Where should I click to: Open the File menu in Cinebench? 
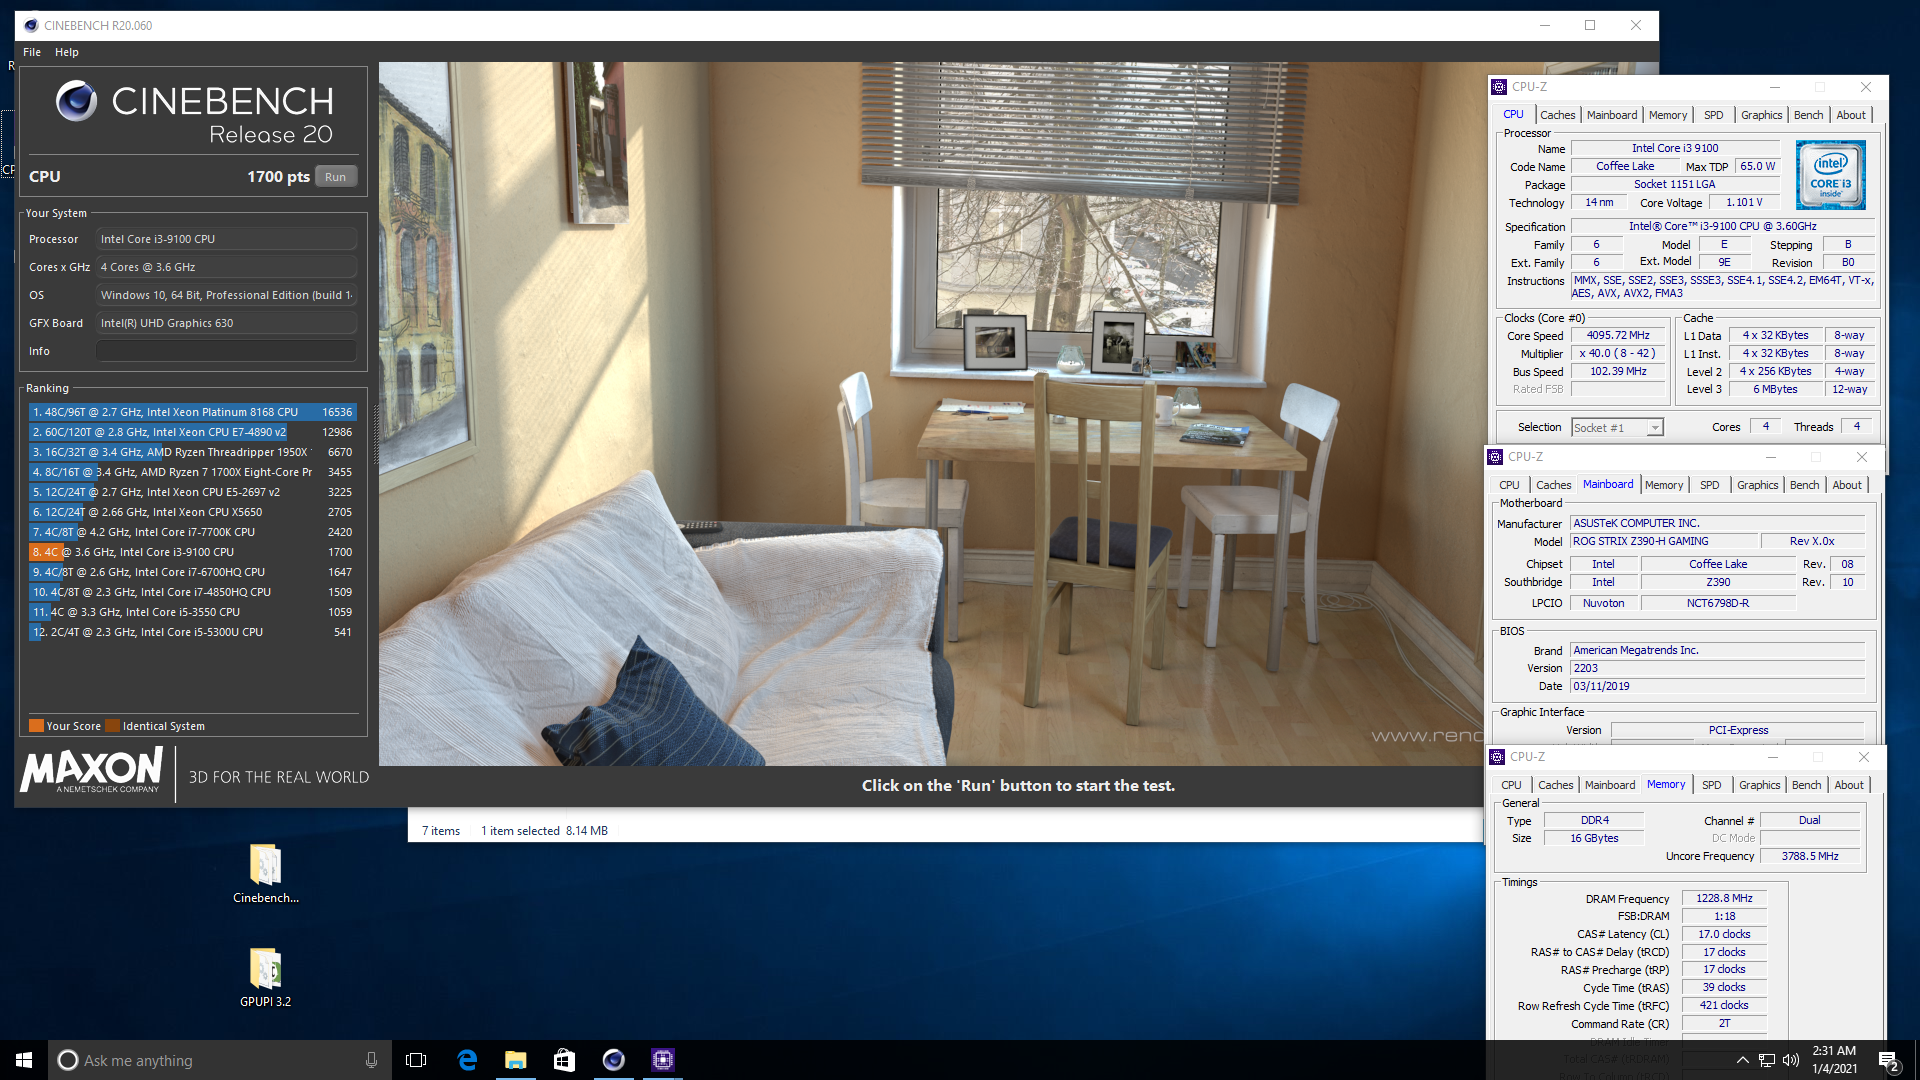click(x=32, y=52)
